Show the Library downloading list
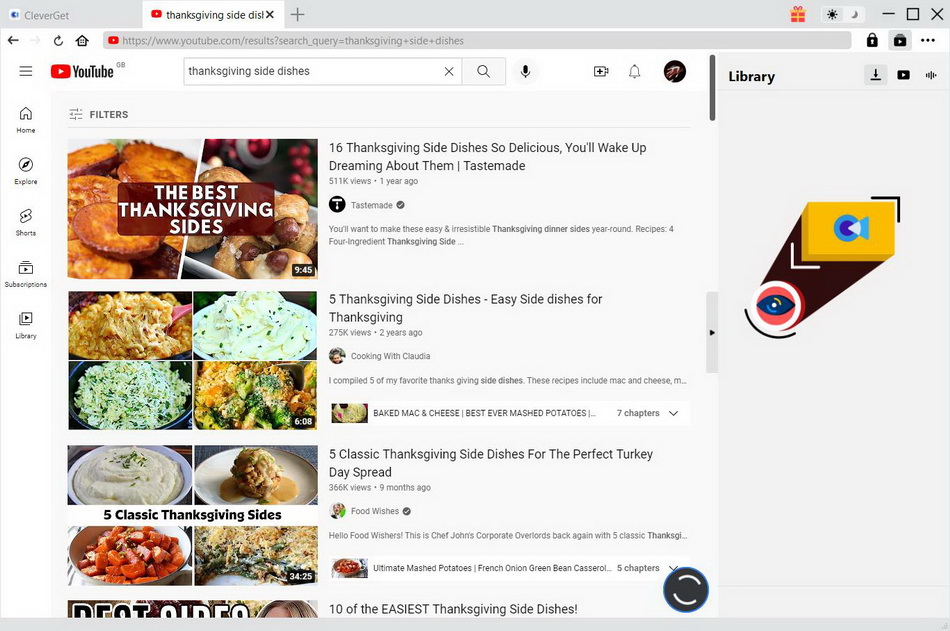Screen dimensions: 950x631 (x=876, y=75)
